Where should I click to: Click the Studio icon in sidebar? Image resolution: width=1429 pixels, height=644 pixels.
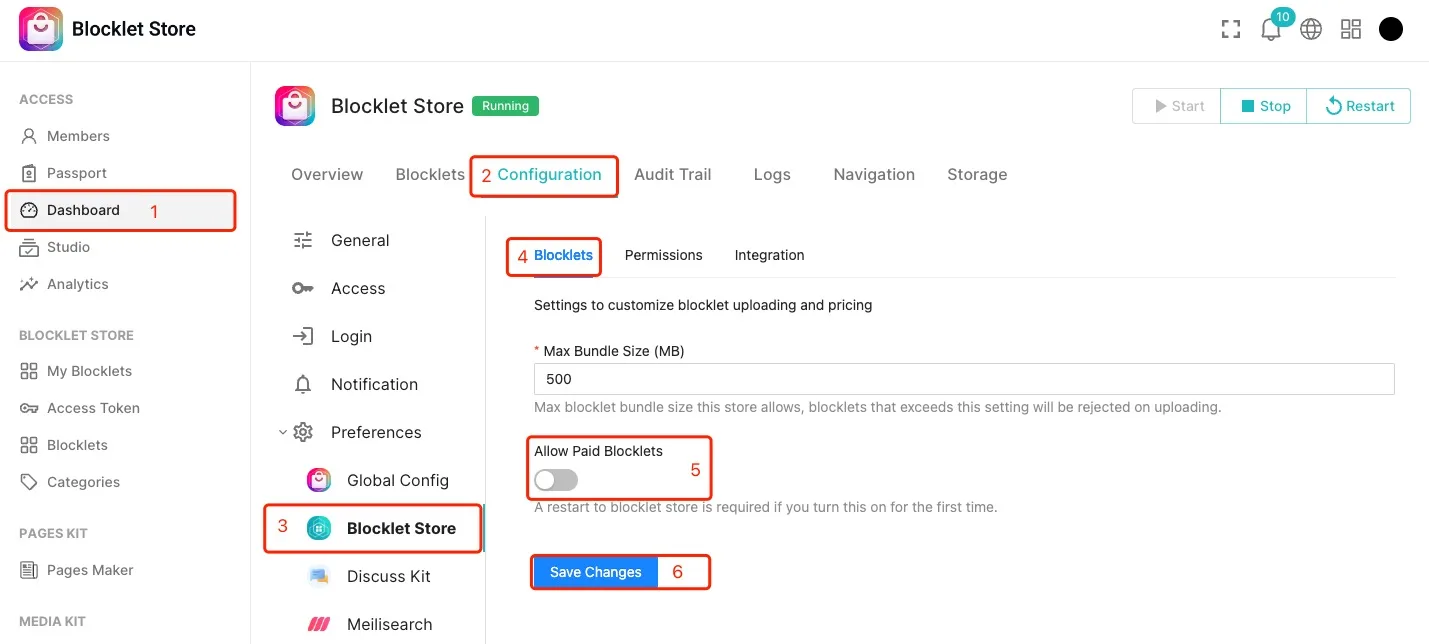(x=29, y=247)
